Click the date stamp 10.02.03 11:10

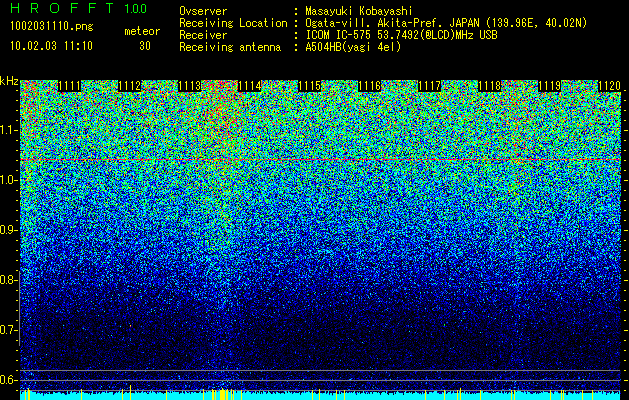(x=51, y=46)
